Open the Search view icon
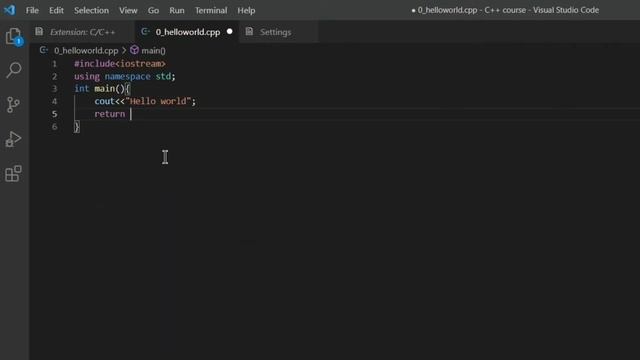The image size is (640, 360). pos(13,70)
